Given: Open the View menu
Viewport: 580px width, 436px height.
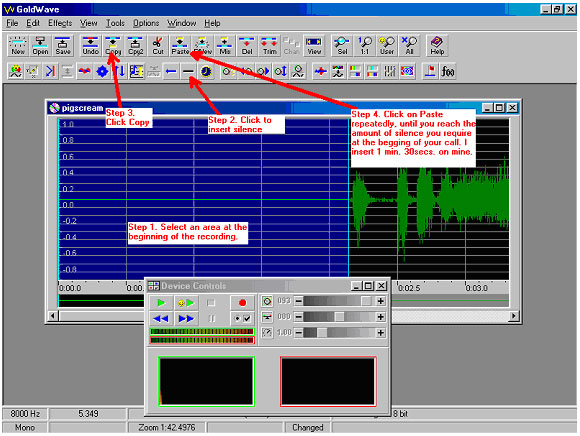Looking at the screenshot, I should tap(89, 23).
